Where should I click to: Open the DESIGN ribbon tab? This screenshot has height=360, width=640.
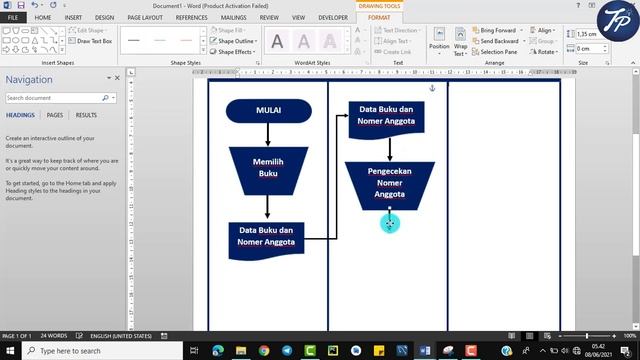(x=104, y=18)
